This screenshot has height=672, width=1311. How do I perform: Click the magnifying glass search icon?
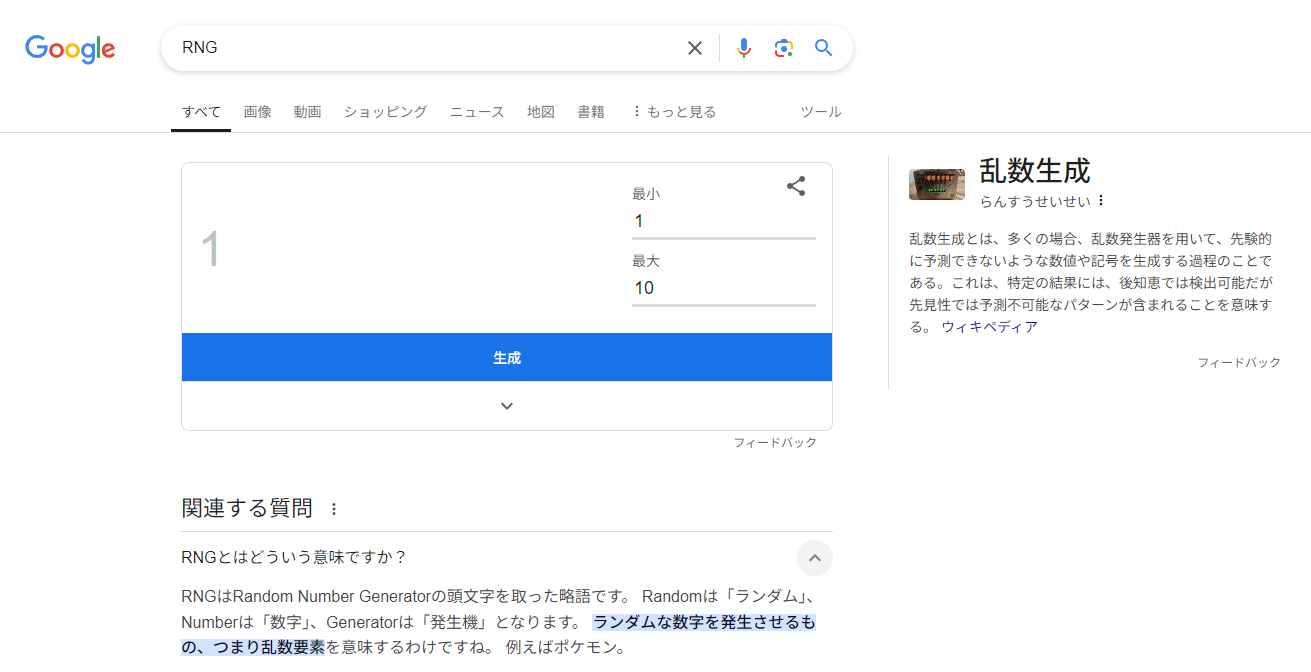pos(823,48)
